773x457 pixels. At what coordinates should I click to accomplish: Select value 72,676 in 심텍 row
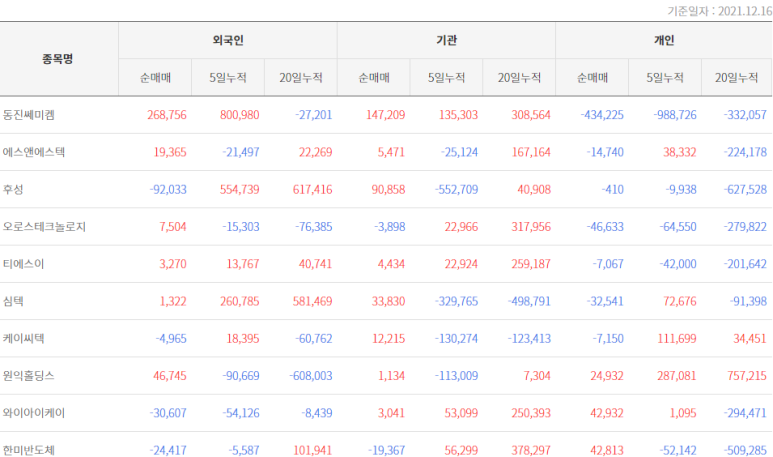tap(680, 301)
